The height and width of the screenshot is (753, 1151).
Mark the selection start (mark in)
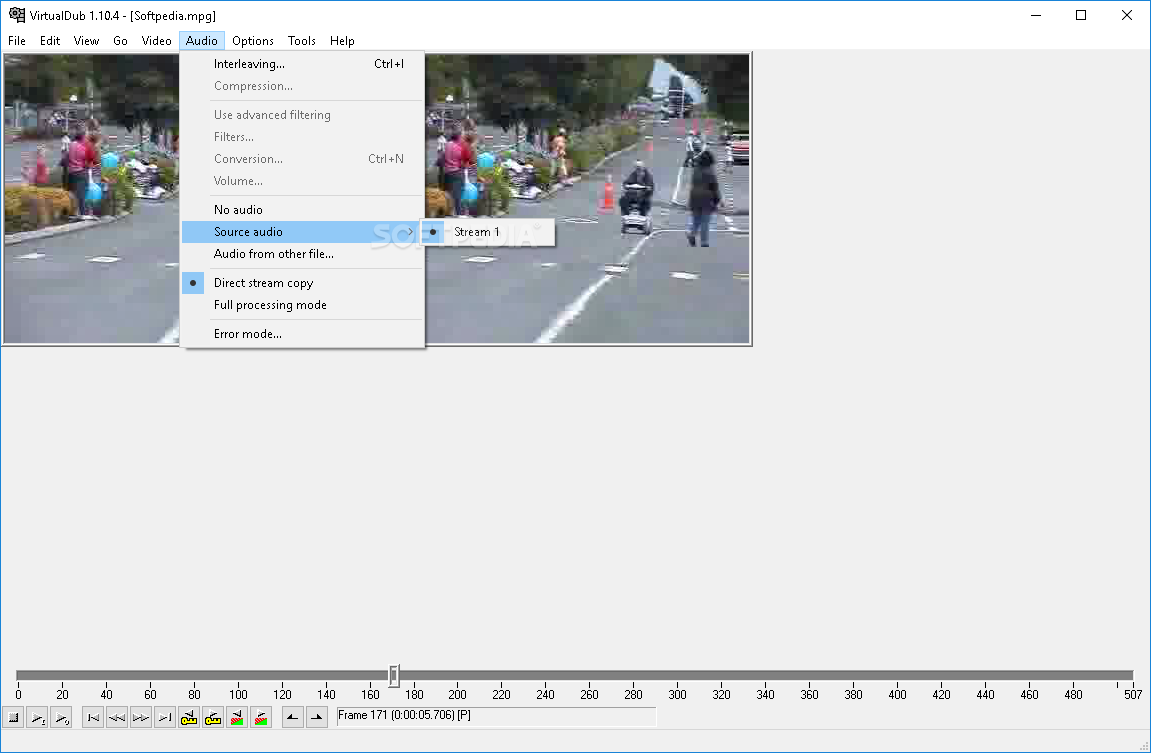pos(292,717)
